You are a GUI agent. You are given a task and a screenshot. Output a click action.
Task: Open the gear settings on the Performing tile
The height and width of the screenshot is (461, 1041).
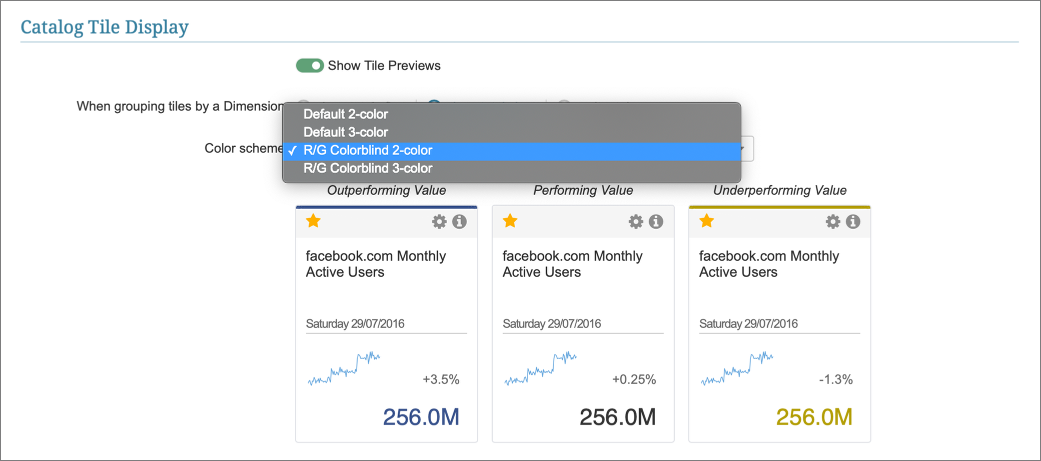tap(636, 222)
